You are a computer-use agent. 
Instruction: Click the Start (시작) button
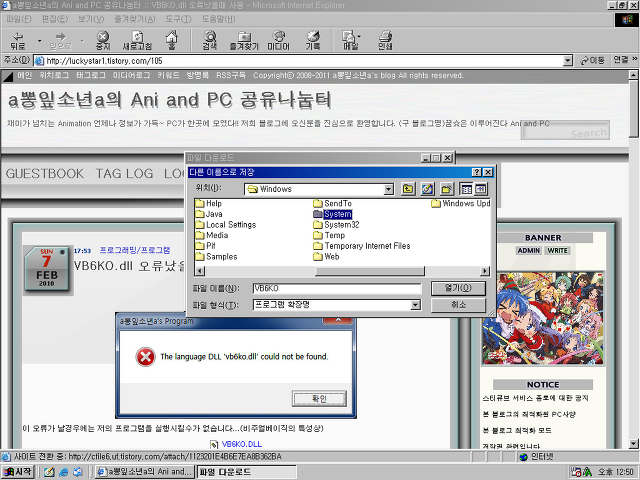[x=18, y=472]
